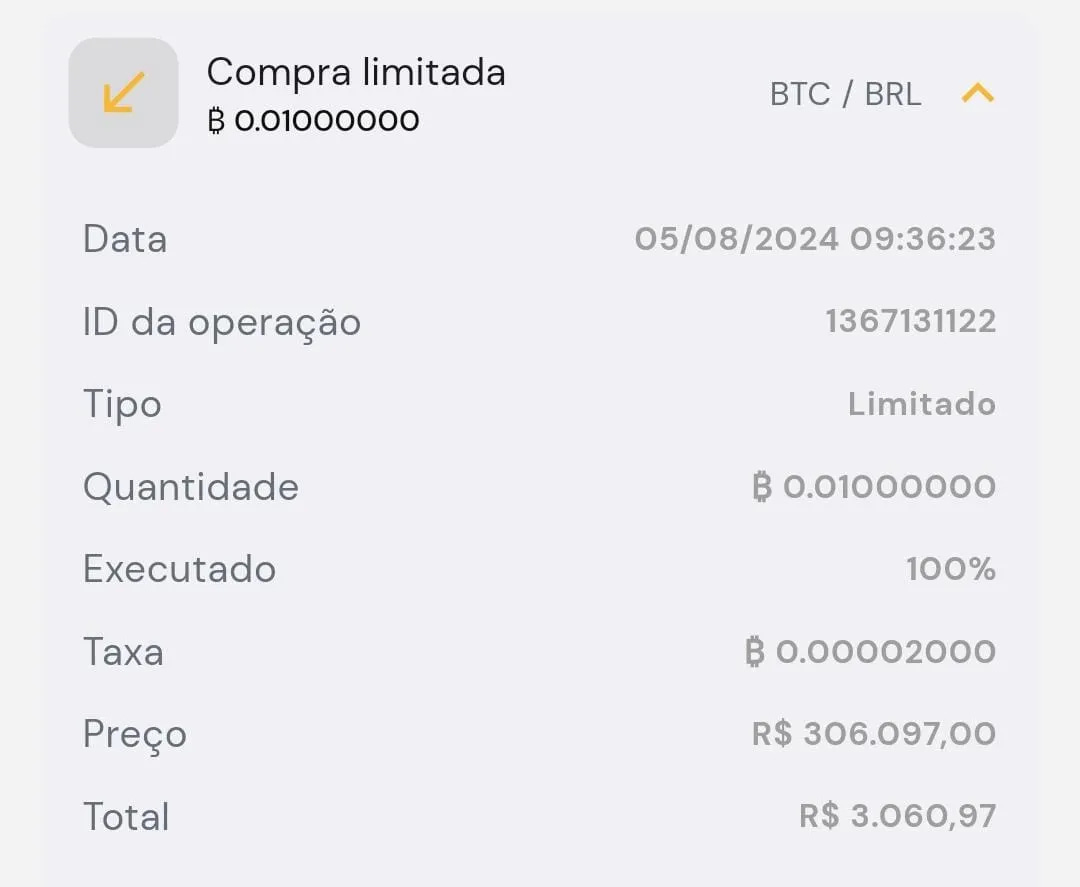Select the Bitcoin symbol beside Quantidade value
This screenshot has width=1080, height=887.
click(x=764, y=487)
